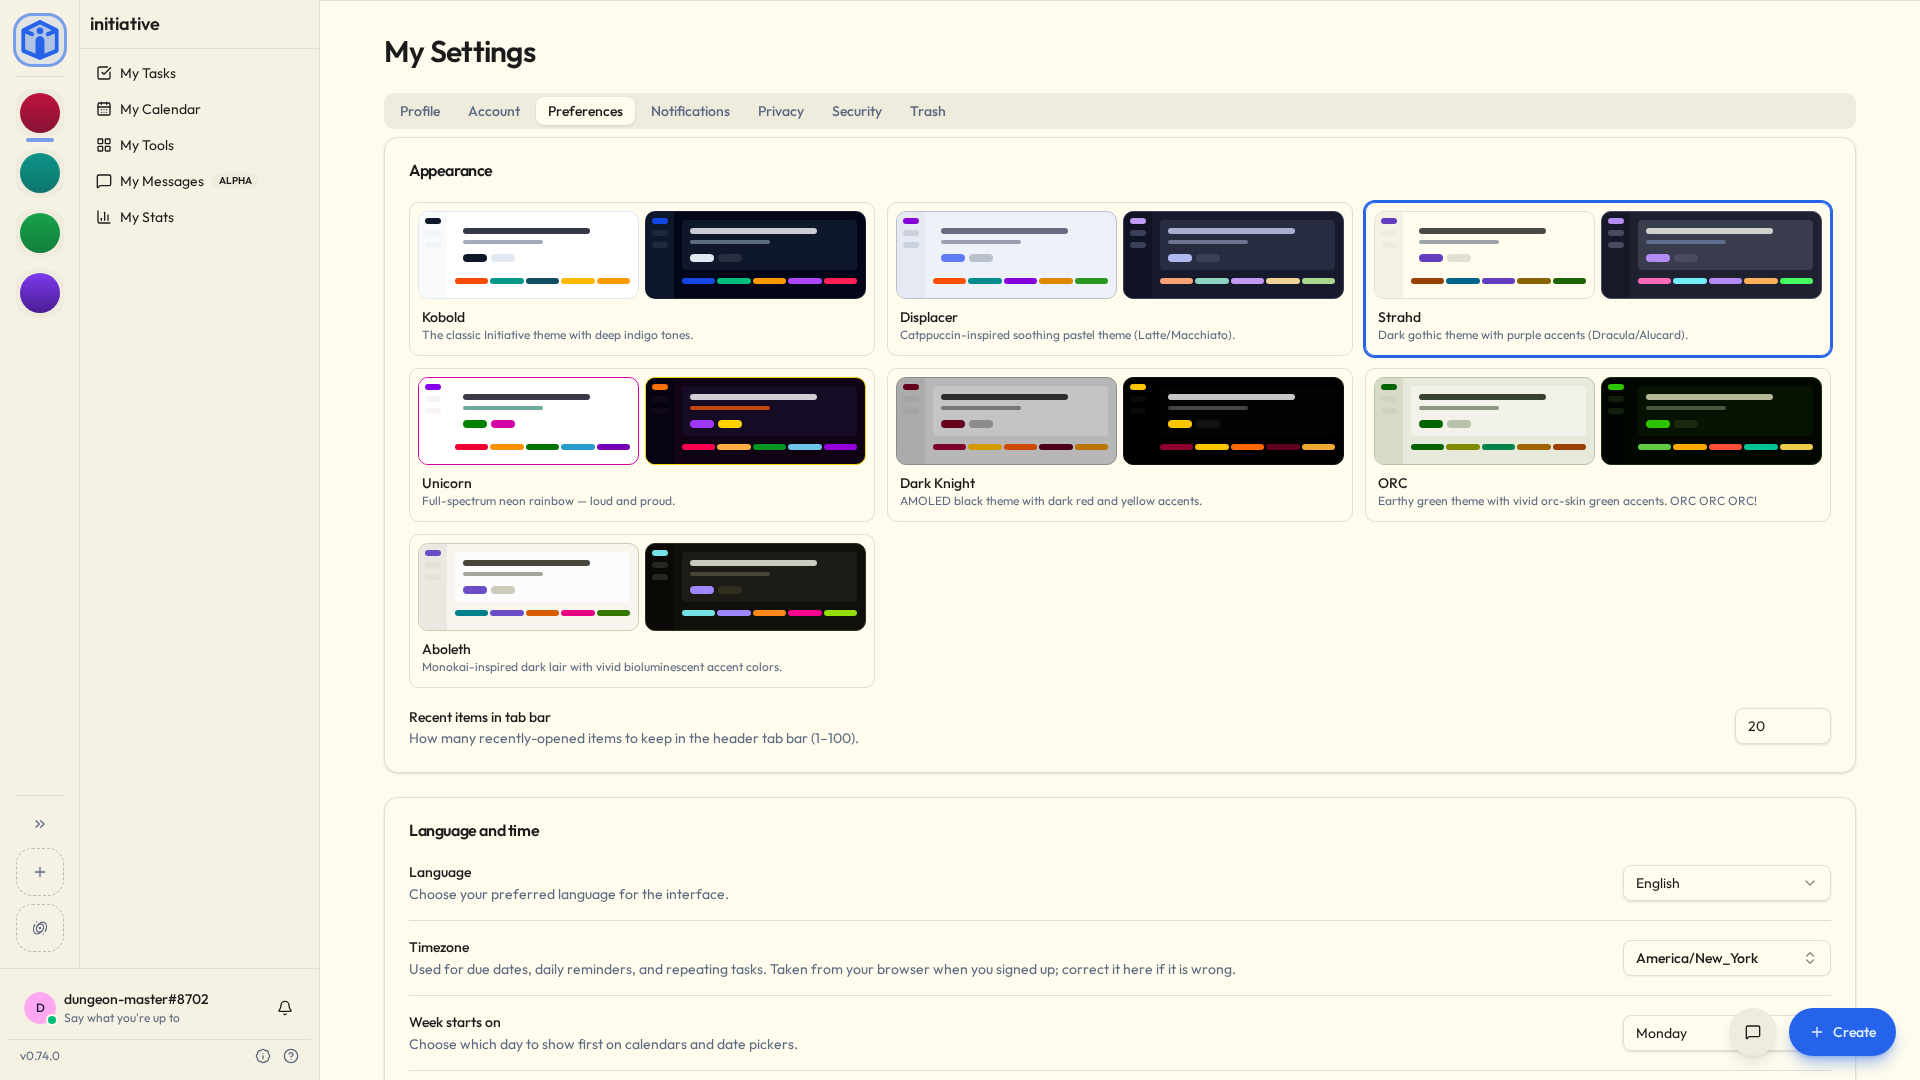Switch to the Privacy tab
This screenshot has width=1920, height=1080.
point(781,111)
